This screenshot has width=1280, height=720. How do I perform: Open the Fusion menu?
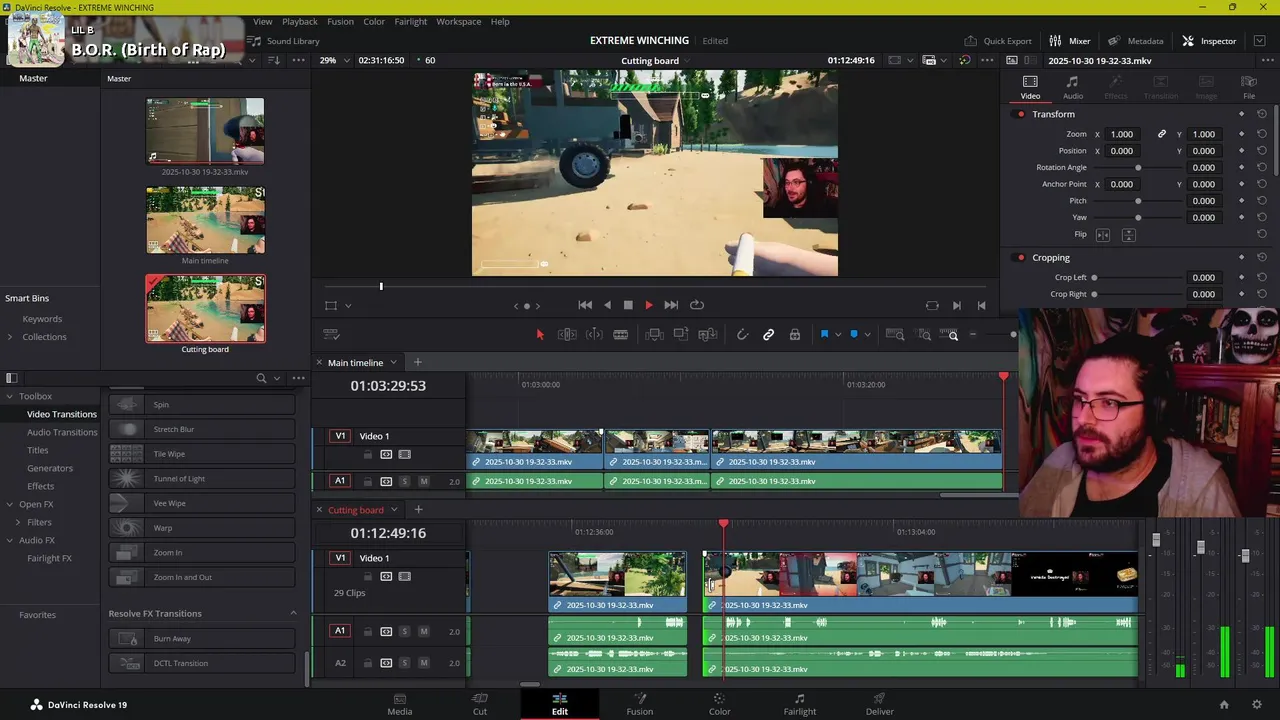click(340, 21)
